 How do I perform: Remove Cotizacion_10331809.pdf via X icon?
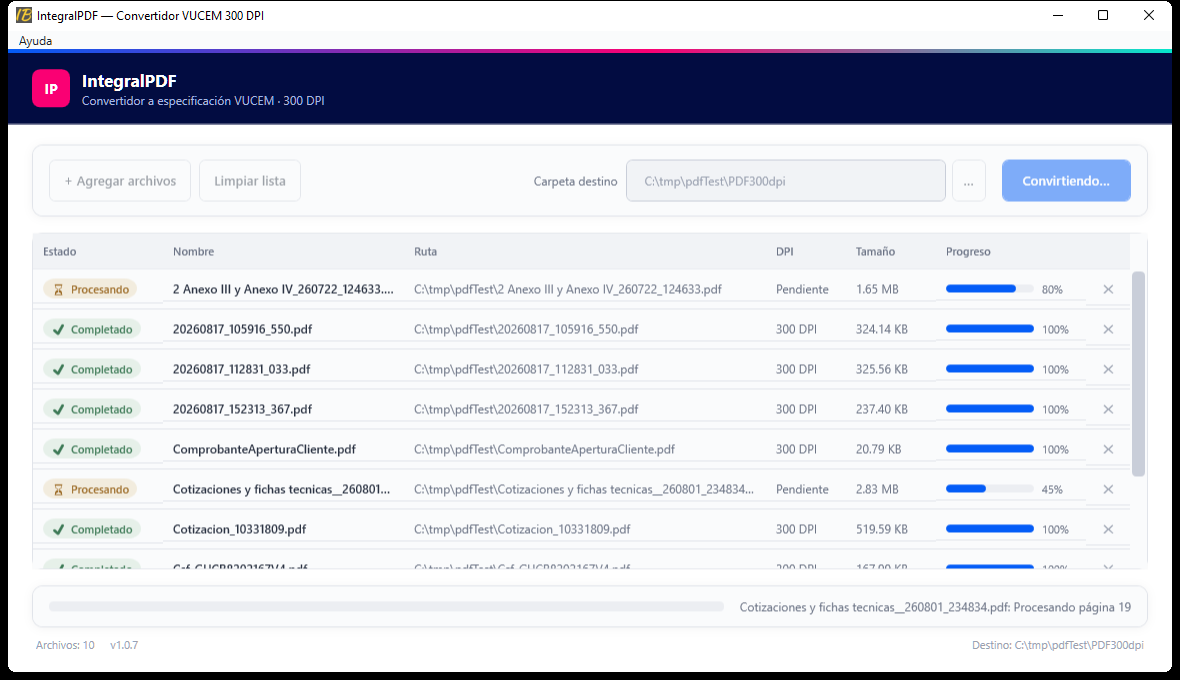point(1108,529)
